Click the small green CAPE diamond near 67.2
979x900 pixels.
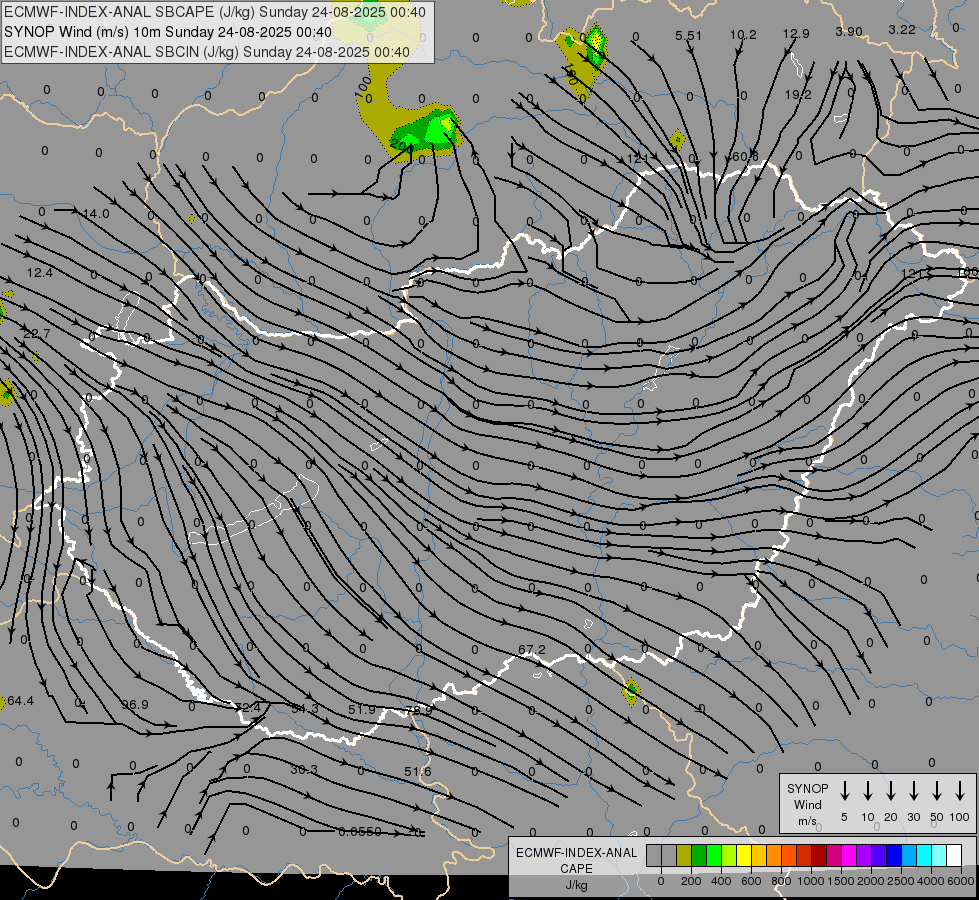[x=632, y=691]
